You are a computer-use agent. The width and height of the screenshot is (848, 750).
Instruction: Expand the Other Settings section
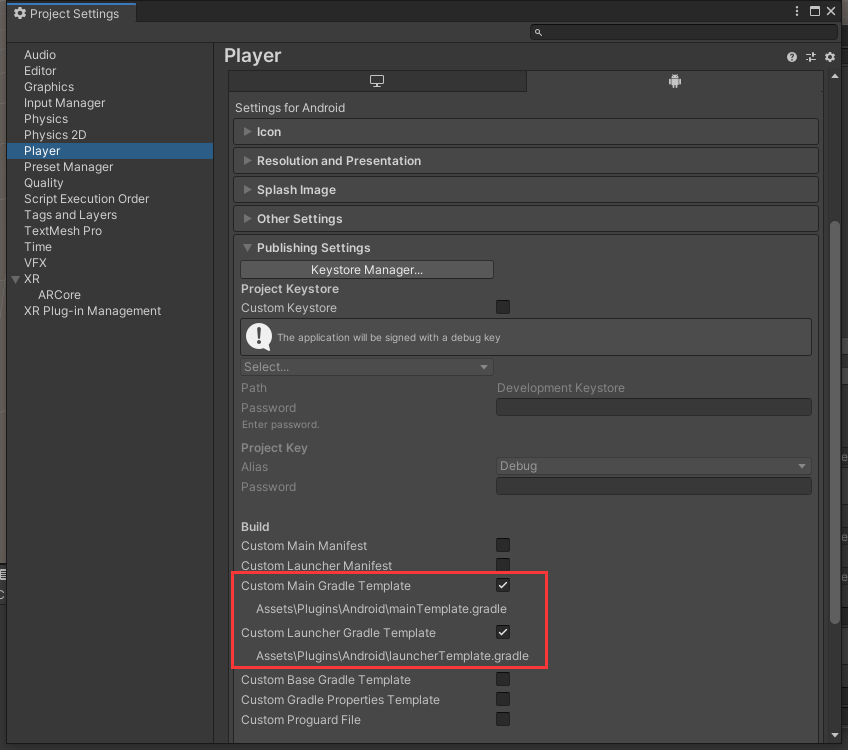526,219
